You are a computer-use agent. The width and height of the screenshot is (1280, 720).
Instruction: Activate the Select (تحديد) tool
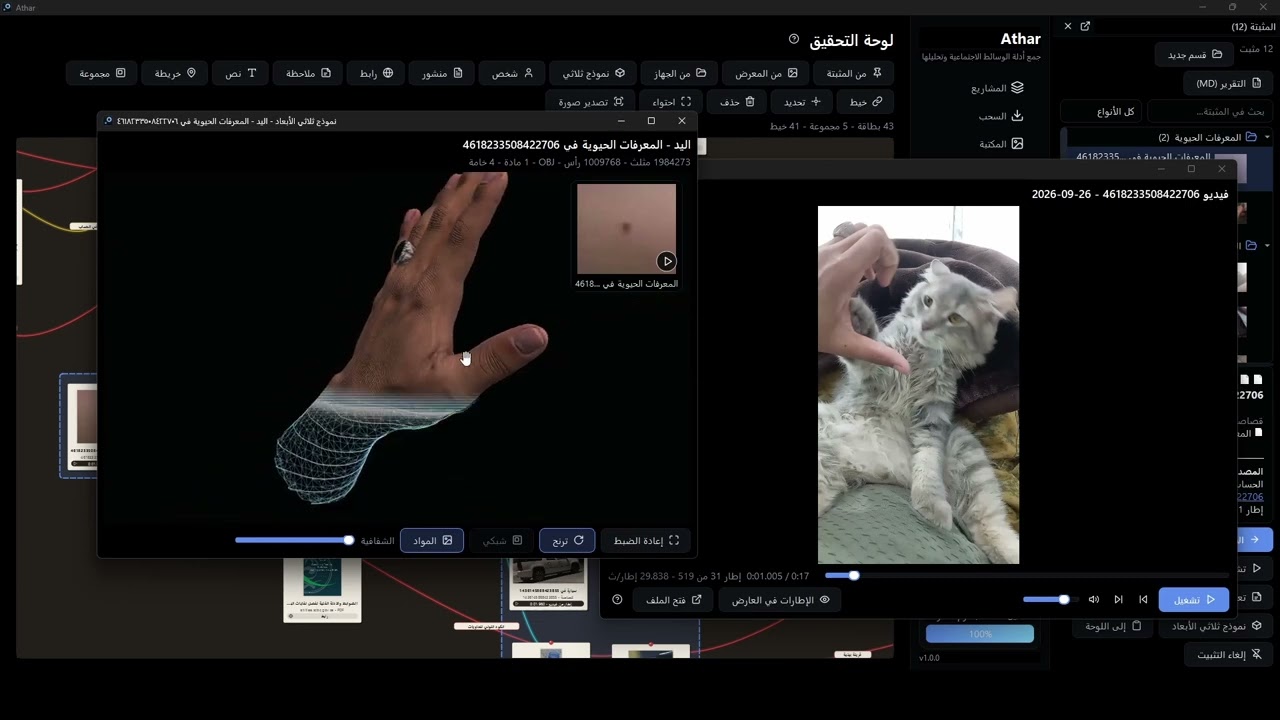802,102
